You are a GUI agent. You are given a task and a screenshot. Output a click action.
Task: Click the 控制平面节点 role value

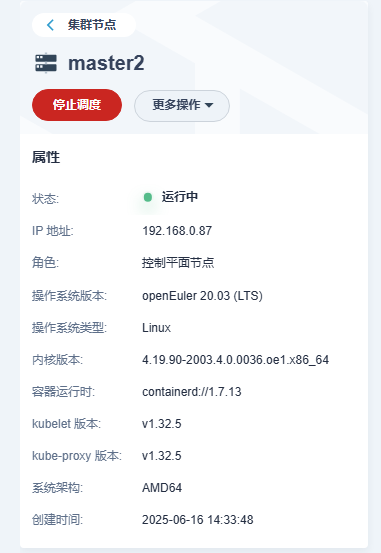tap(178, 263)
